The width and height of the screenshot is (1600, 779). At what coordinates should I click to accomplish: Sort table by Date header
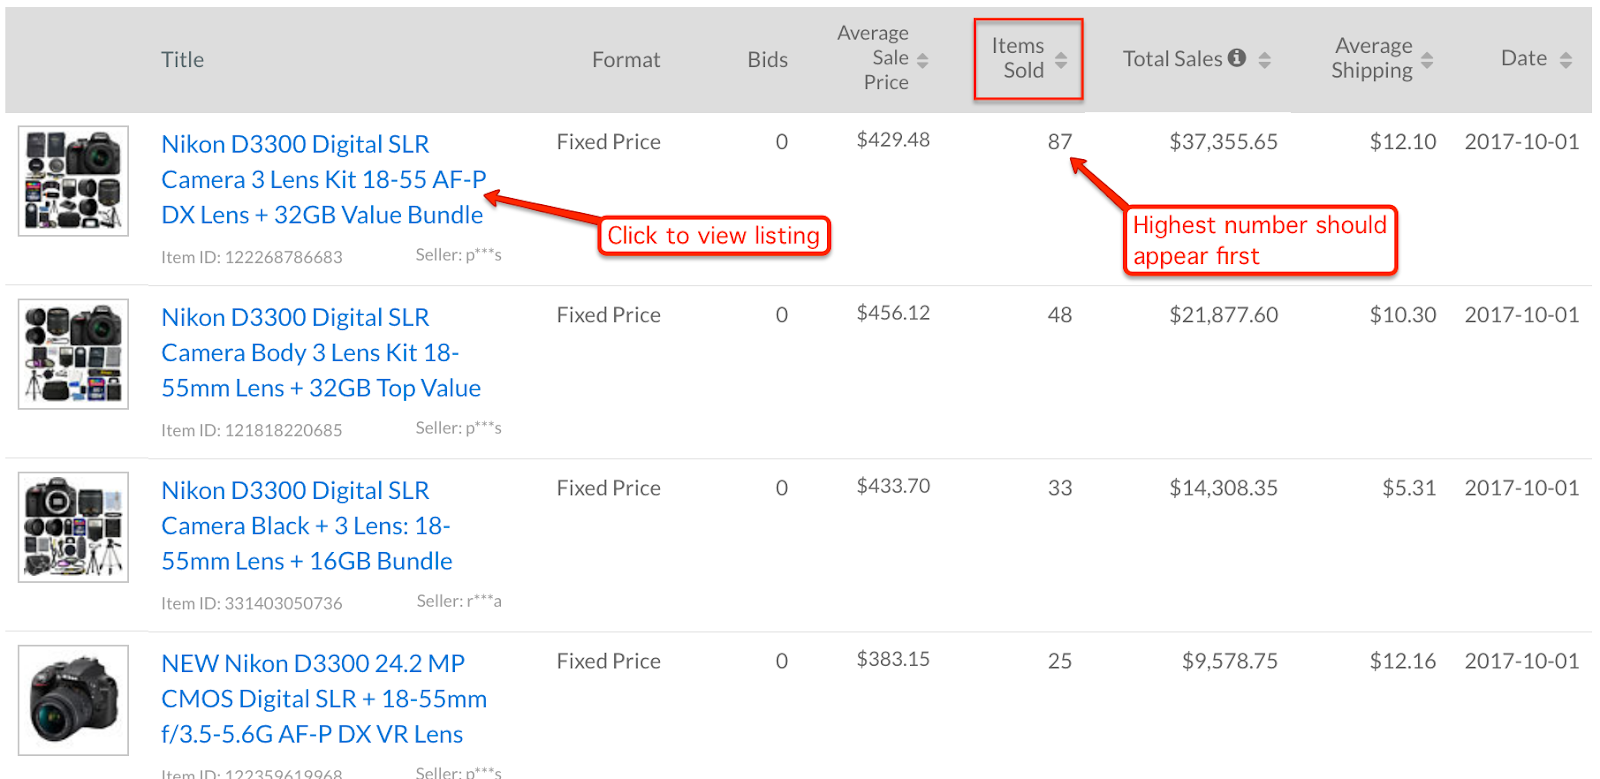[x=1523, y=58]
